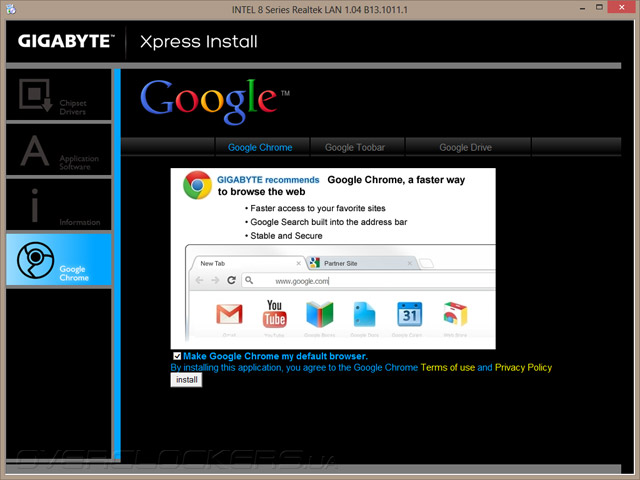640x480 pixels.
Task: Click the GIGABYTE logo in the header
Action: coord(66,41)
